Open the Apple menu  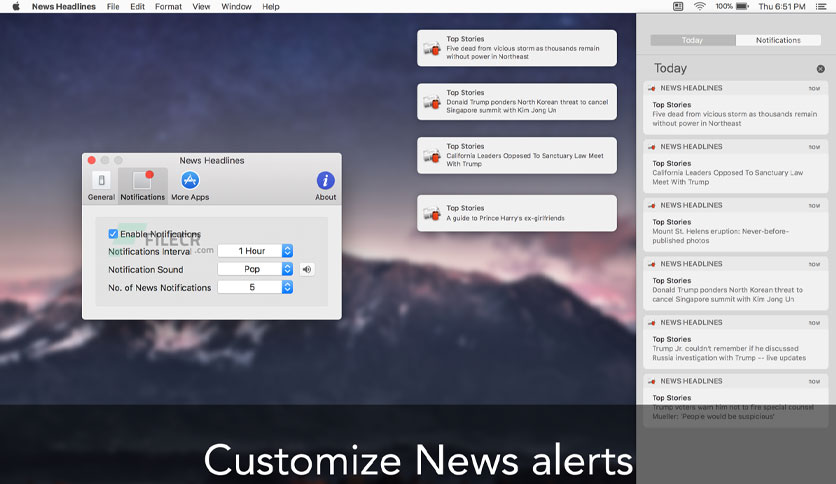pyautogui.click(x=16, y=6)
